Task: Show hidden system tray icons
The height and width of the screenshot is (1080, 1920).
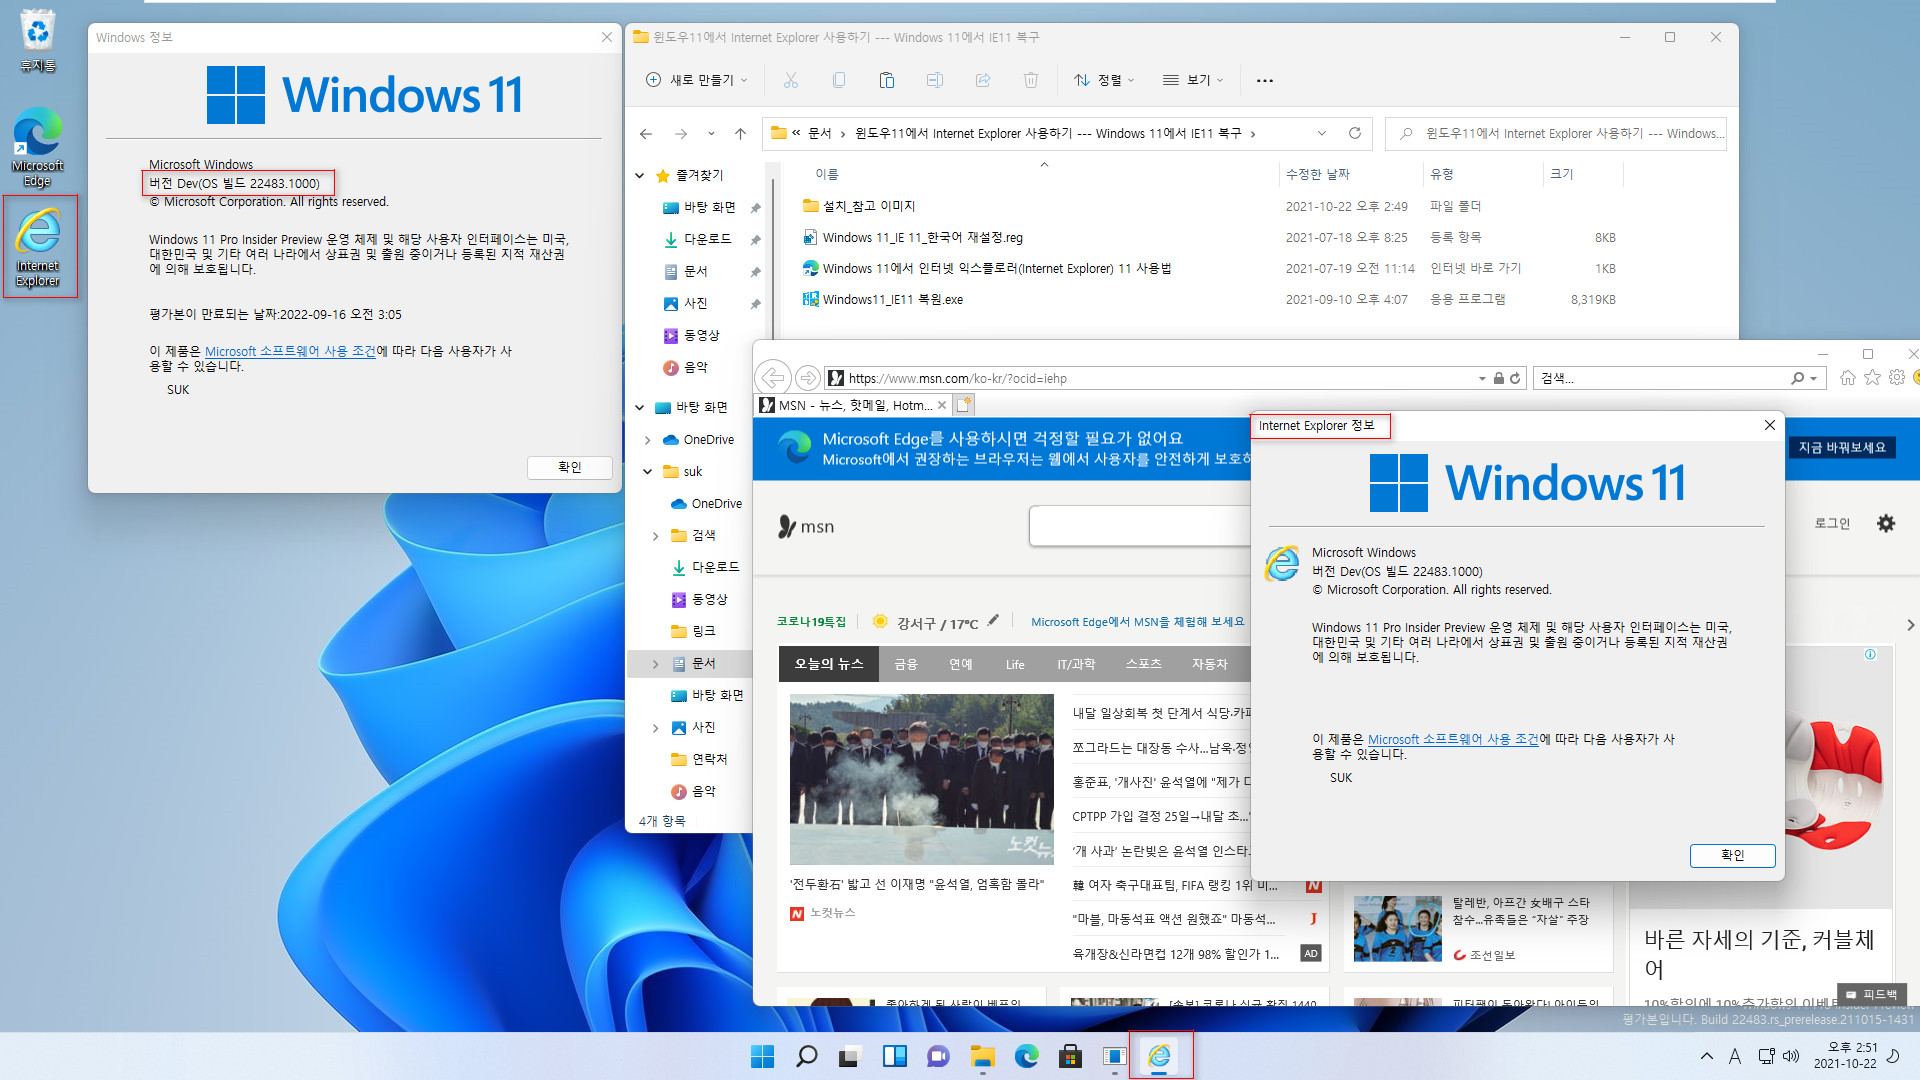Action: [1707, 1056]
